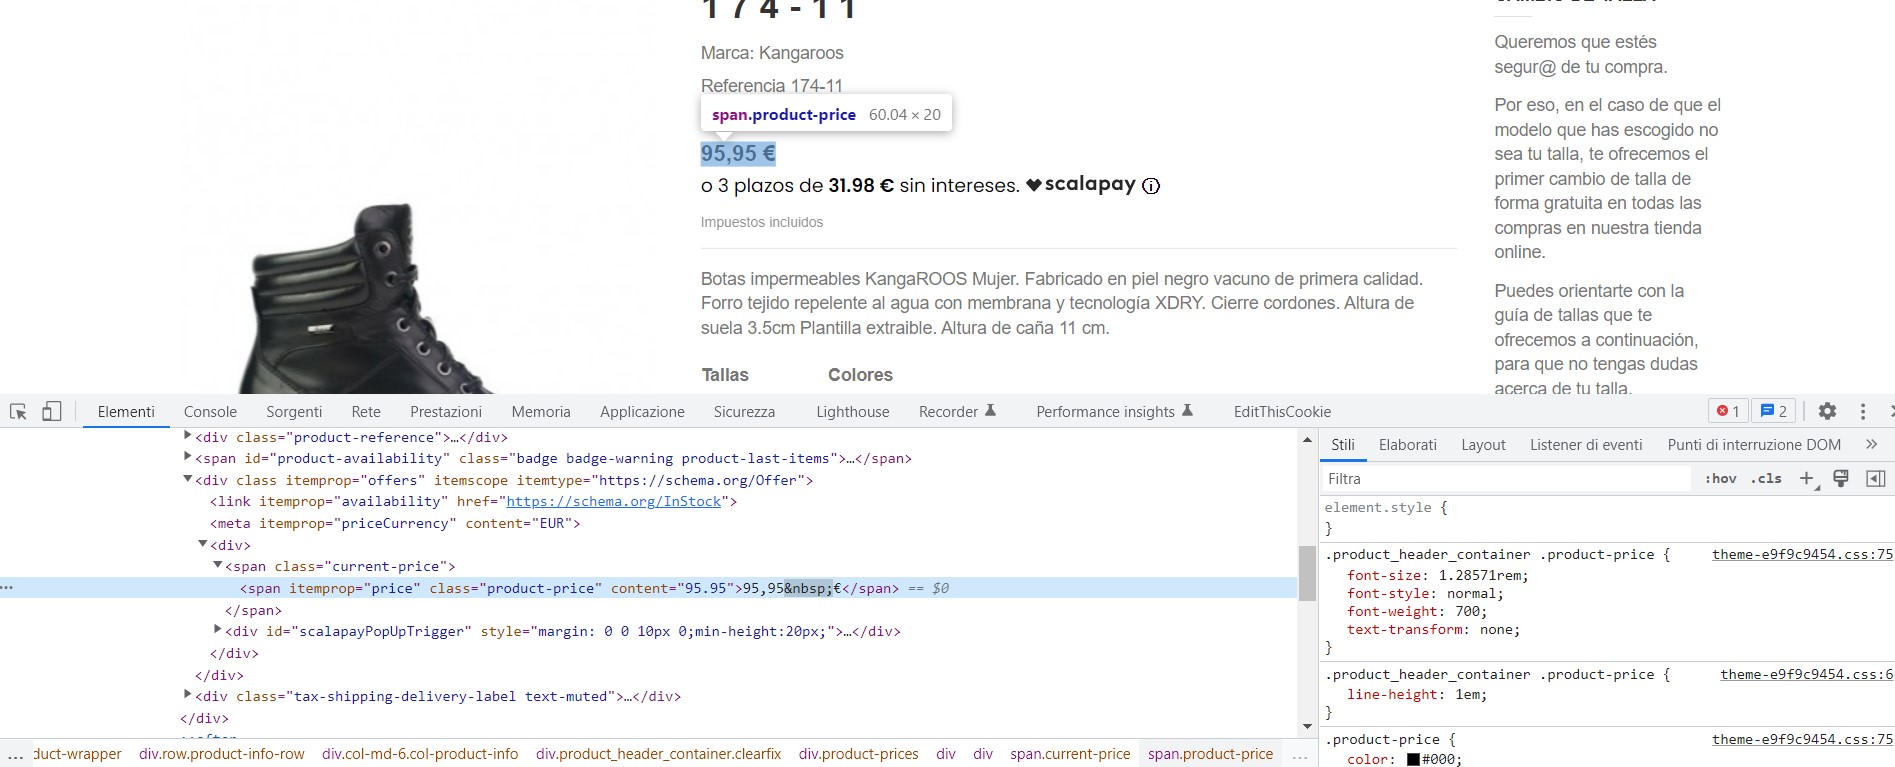This screenshot has height=767, width=1895.
Task: Click the Elements panel scrollbar down arrow
Action: [1306, 727]
